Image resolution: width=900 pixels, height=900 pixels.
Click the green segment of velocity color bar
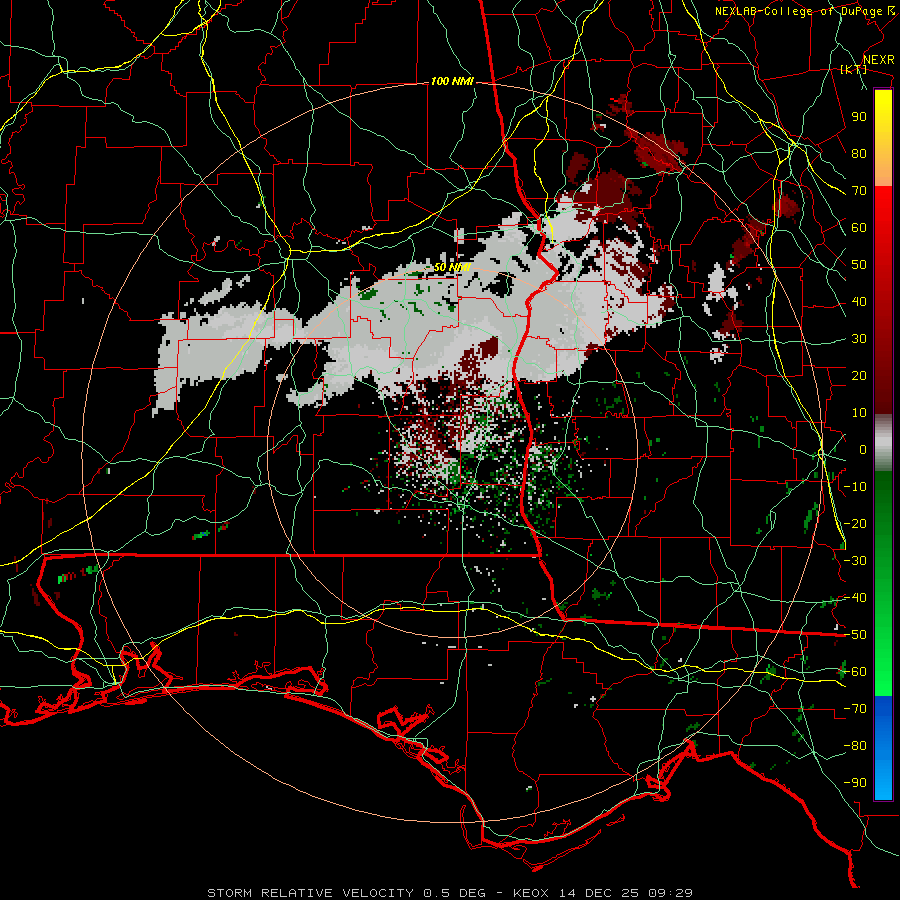[883, 583]
